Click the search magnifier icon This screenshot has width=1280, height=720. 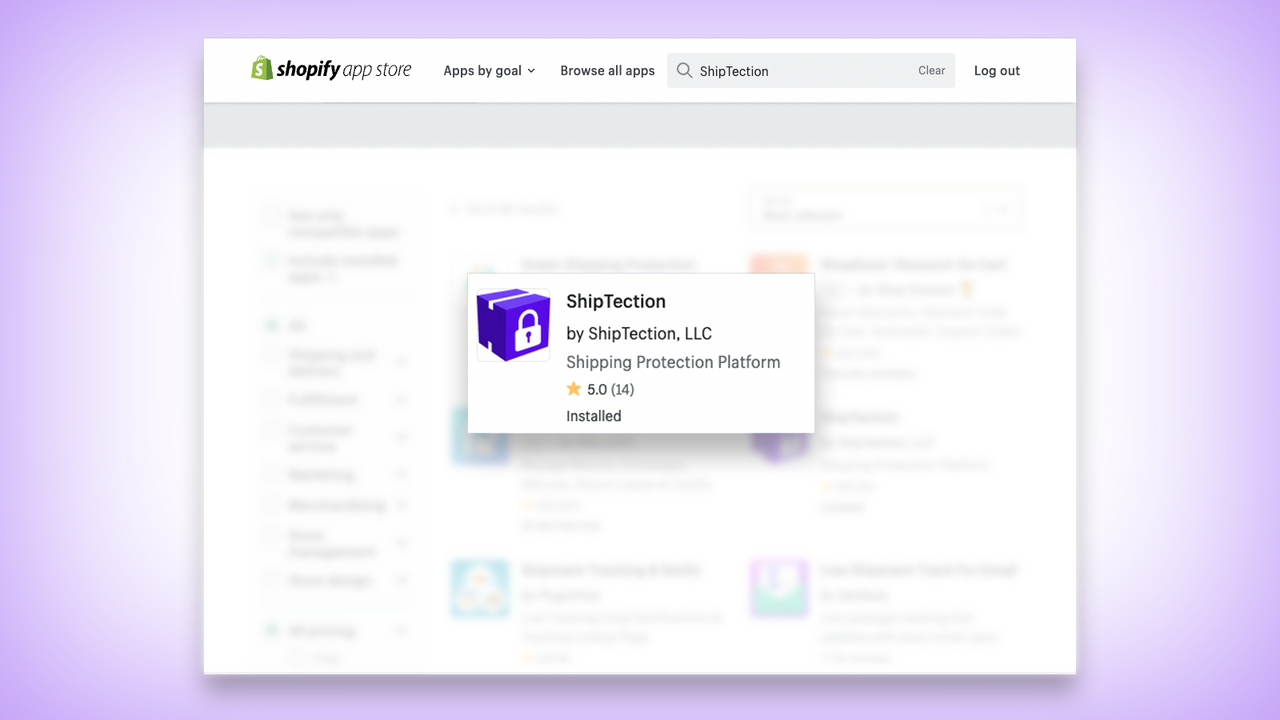pyautogui.click(x=684, y=70)
